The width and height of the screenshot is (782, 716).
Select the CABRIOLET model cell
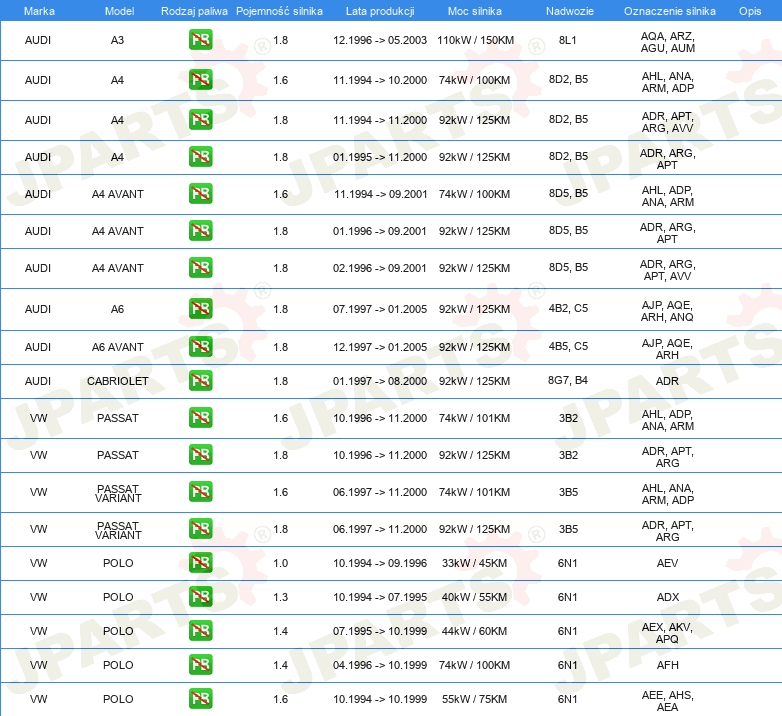point(118,381)
